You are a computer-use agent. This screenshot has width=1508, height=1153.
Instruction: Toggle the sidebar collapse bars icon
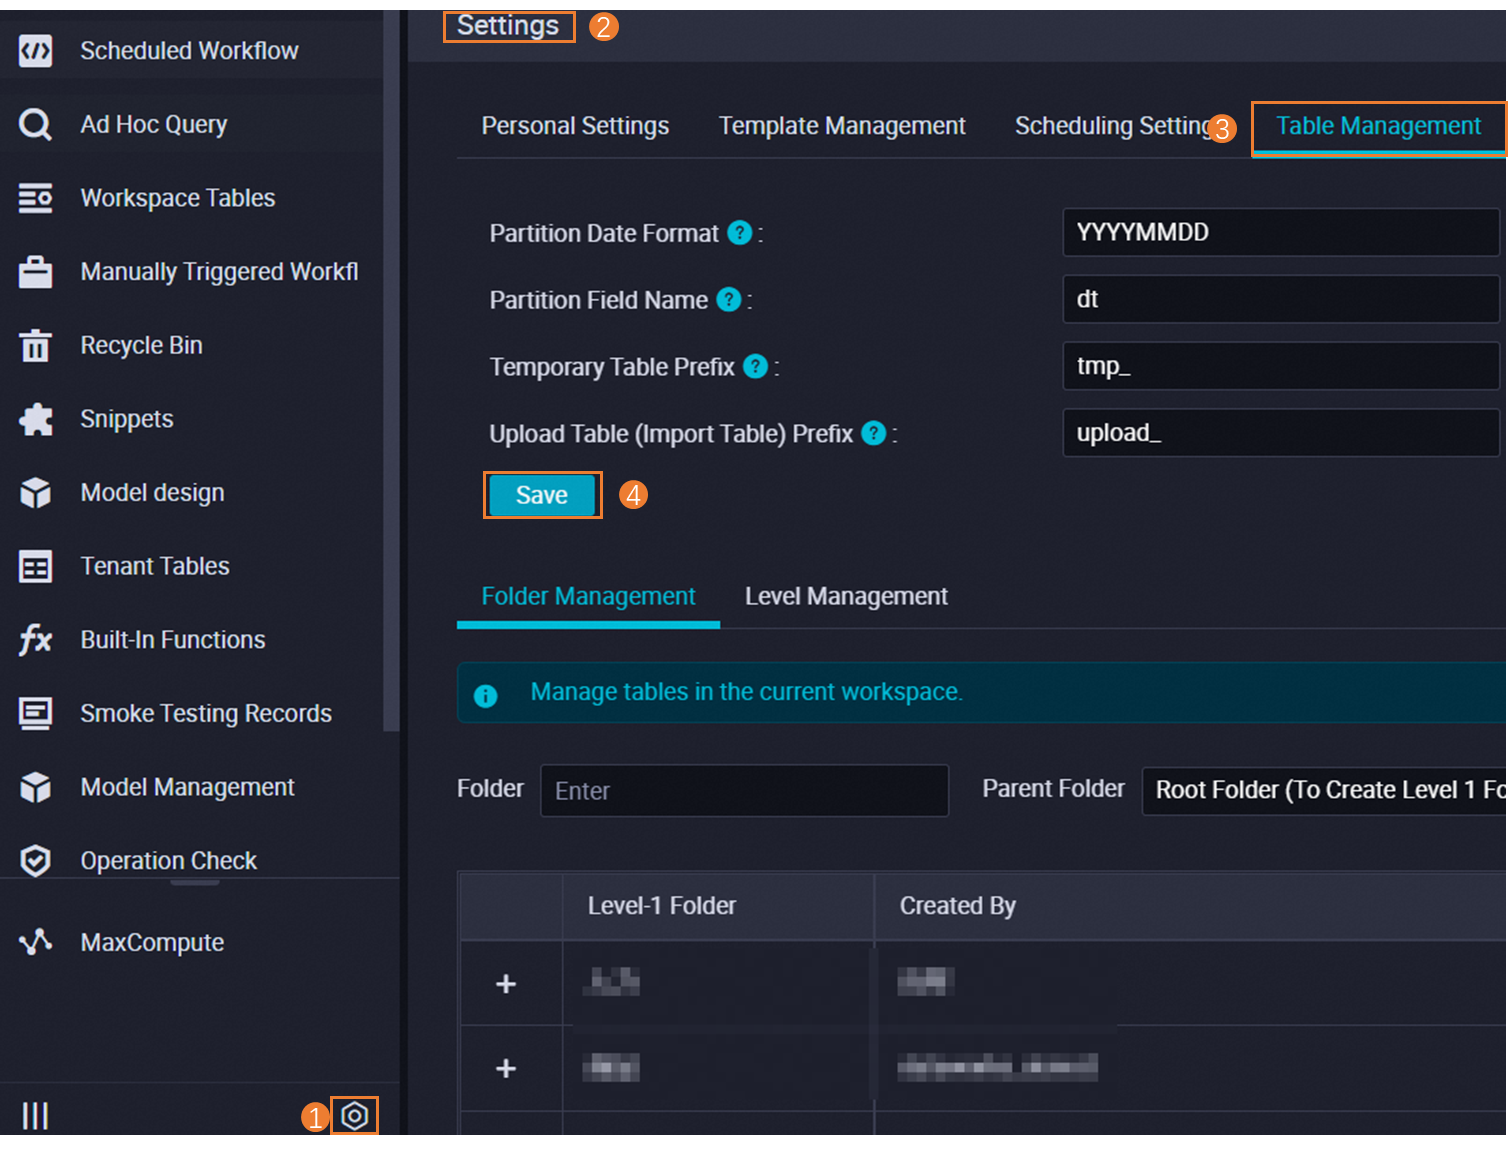[36, 1116]
